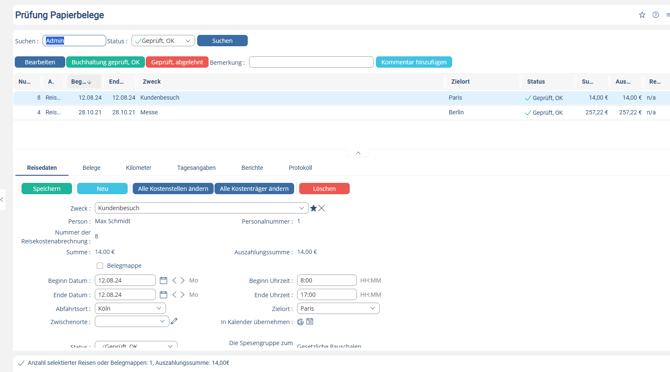This screenshot has width=670, height=372.
Task: Collapse the trip list panel chevron
Action: click(358, 153)
